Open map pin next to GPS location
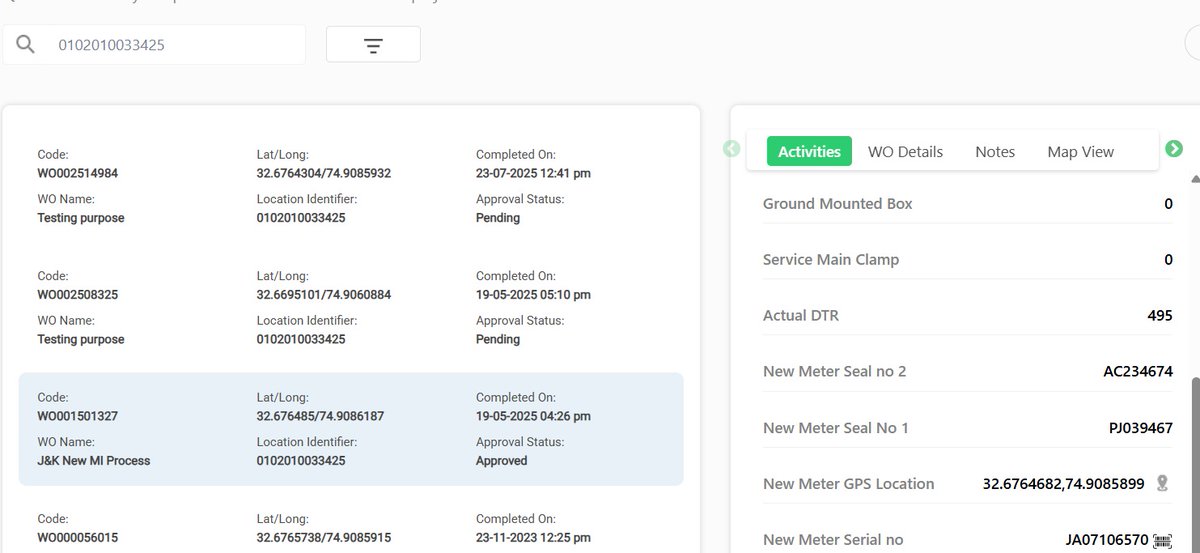The width and height of the screenshot is (1200, 553). (x=1162, y=484)
